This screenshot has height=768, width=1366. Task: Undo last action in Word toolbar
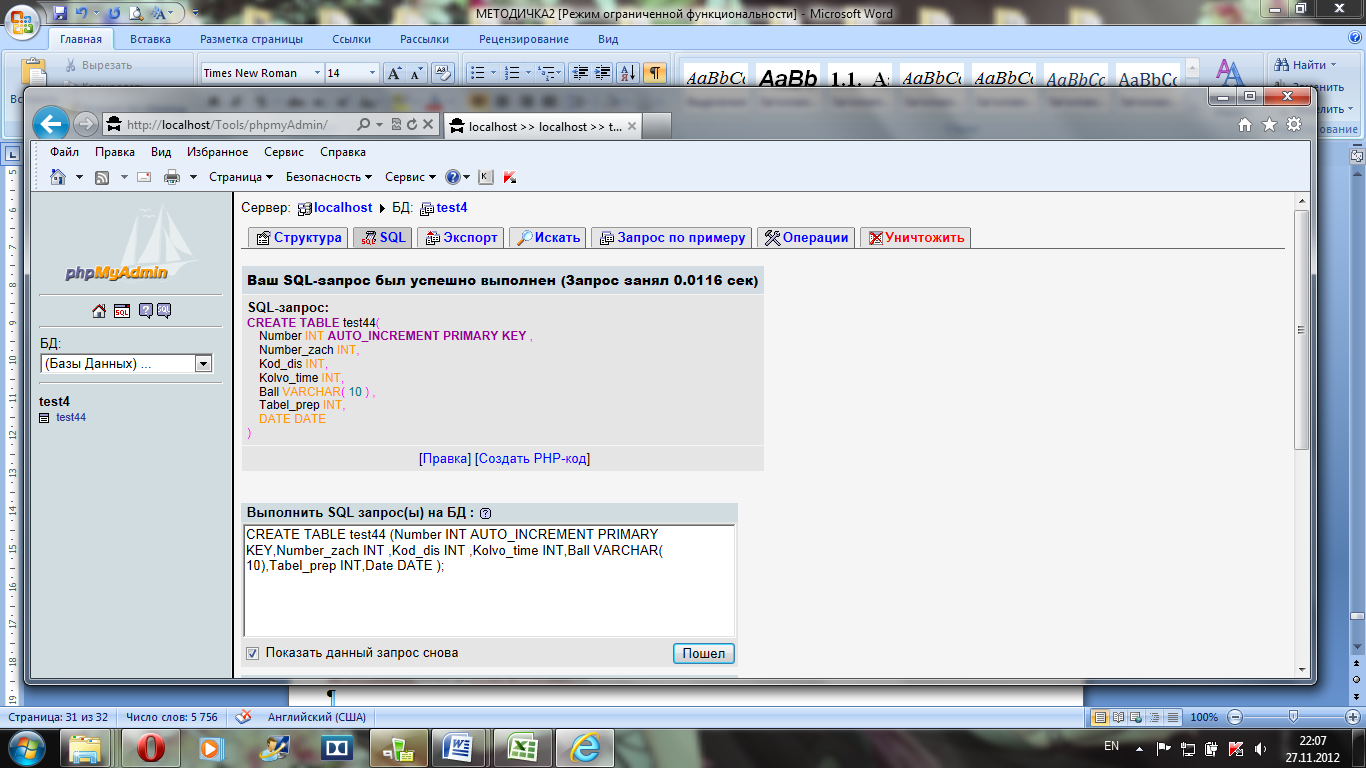[82, 13]
